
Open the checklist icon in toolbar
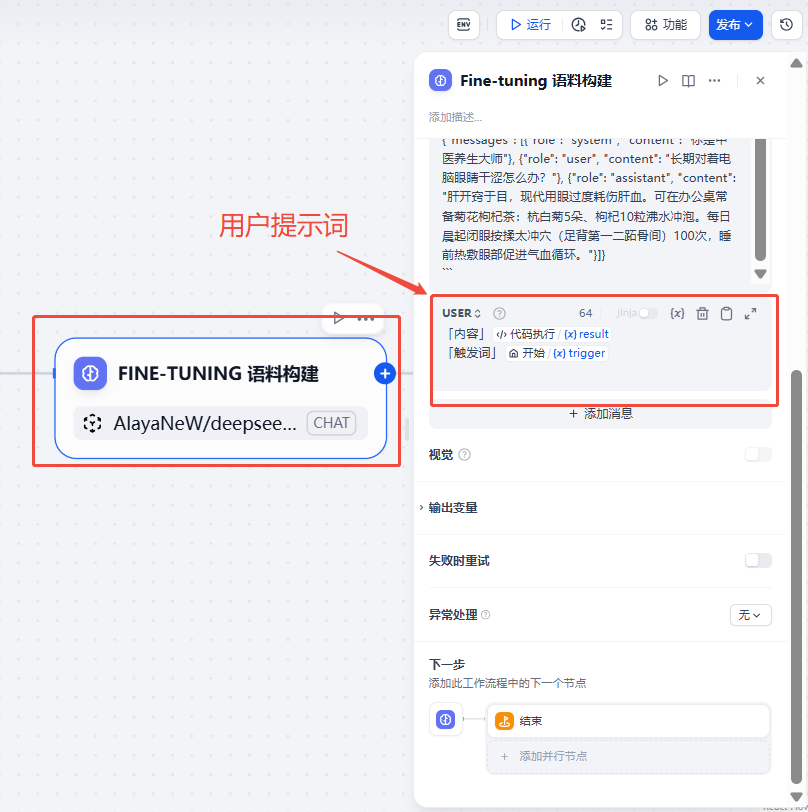(606, 24)
